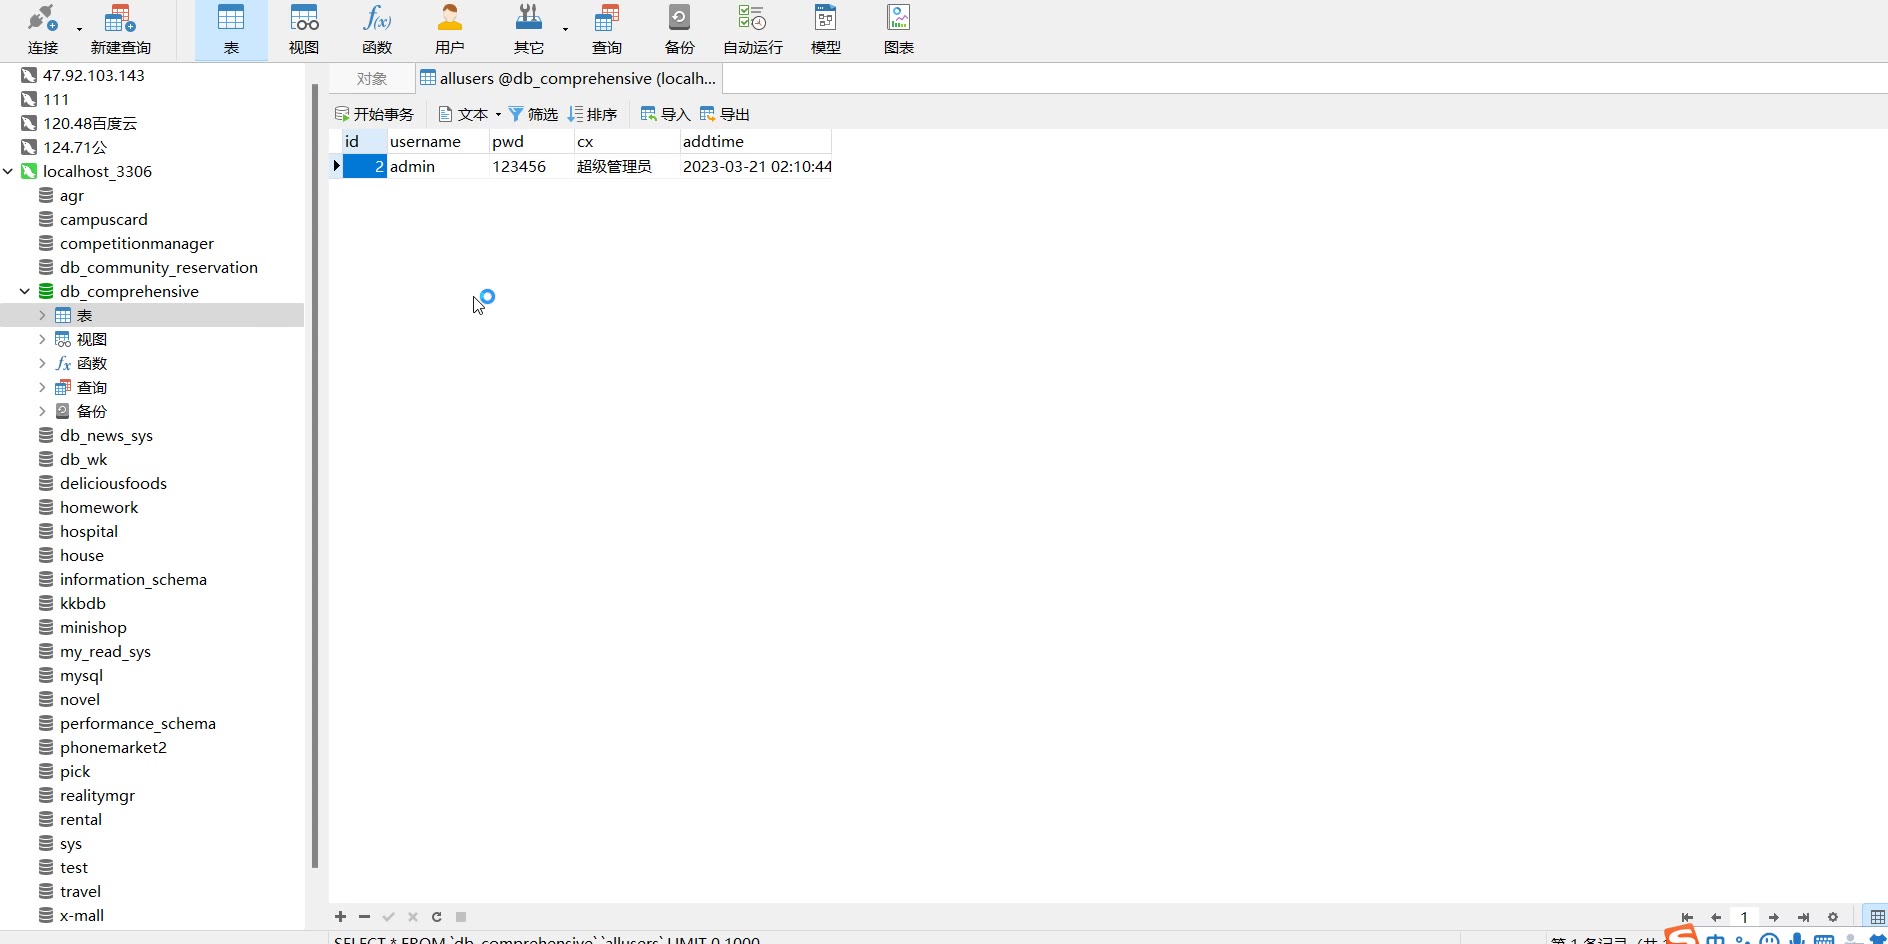
Task: Add a record with the plus icon
Action: [340, 916]
